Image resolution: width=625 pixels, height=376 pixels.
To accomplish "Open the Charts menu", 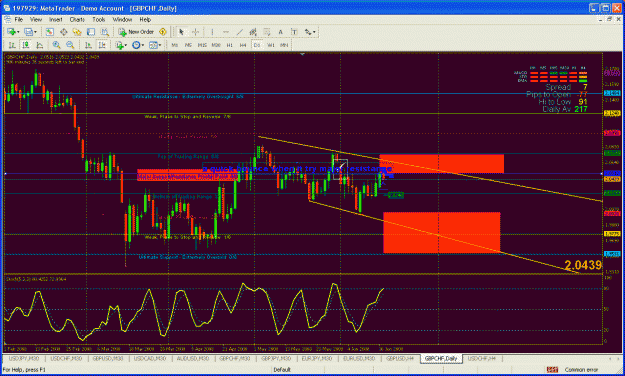I will click(77, 19).
